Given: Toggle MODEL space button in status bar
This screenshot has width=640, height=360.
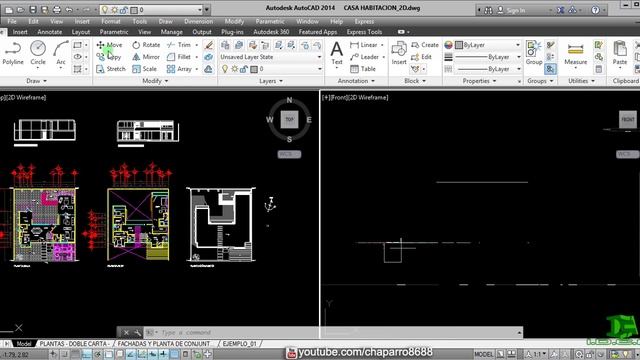Looking at the screenshot, I should [x=484, y=354].
